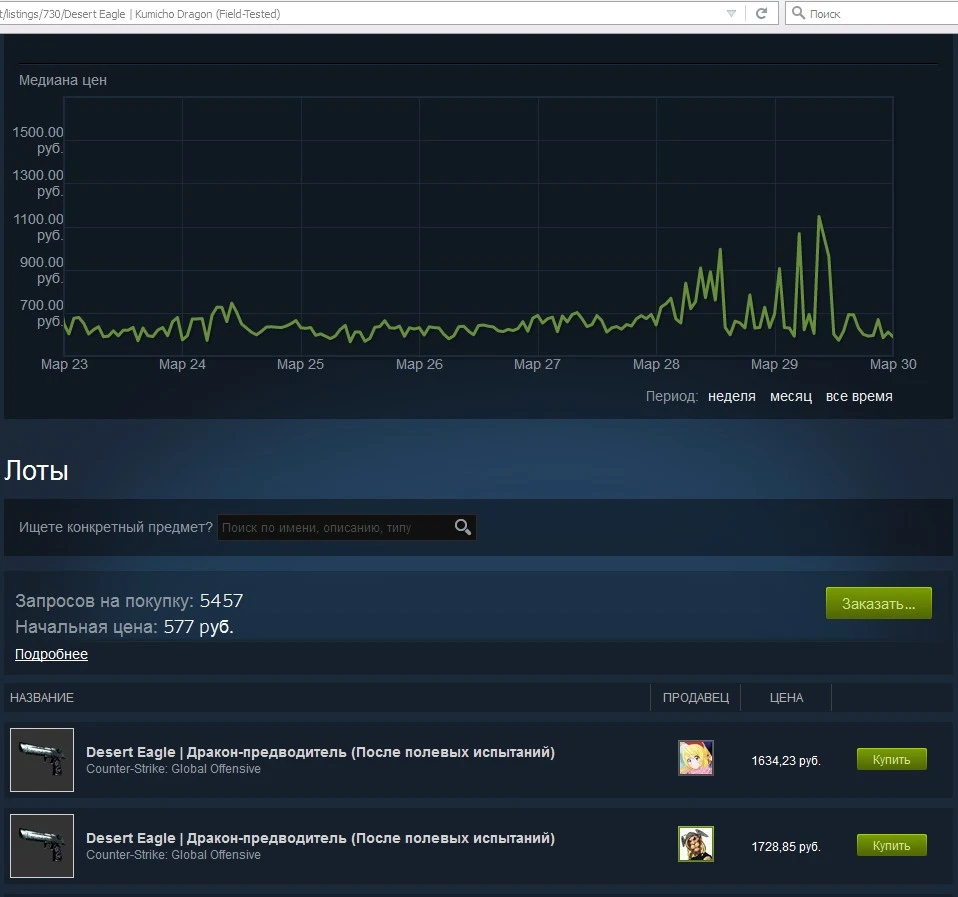Click the magnifier icon in browser search box
Viewport: 958px width, 897px height.
click(x=798, y=13)
